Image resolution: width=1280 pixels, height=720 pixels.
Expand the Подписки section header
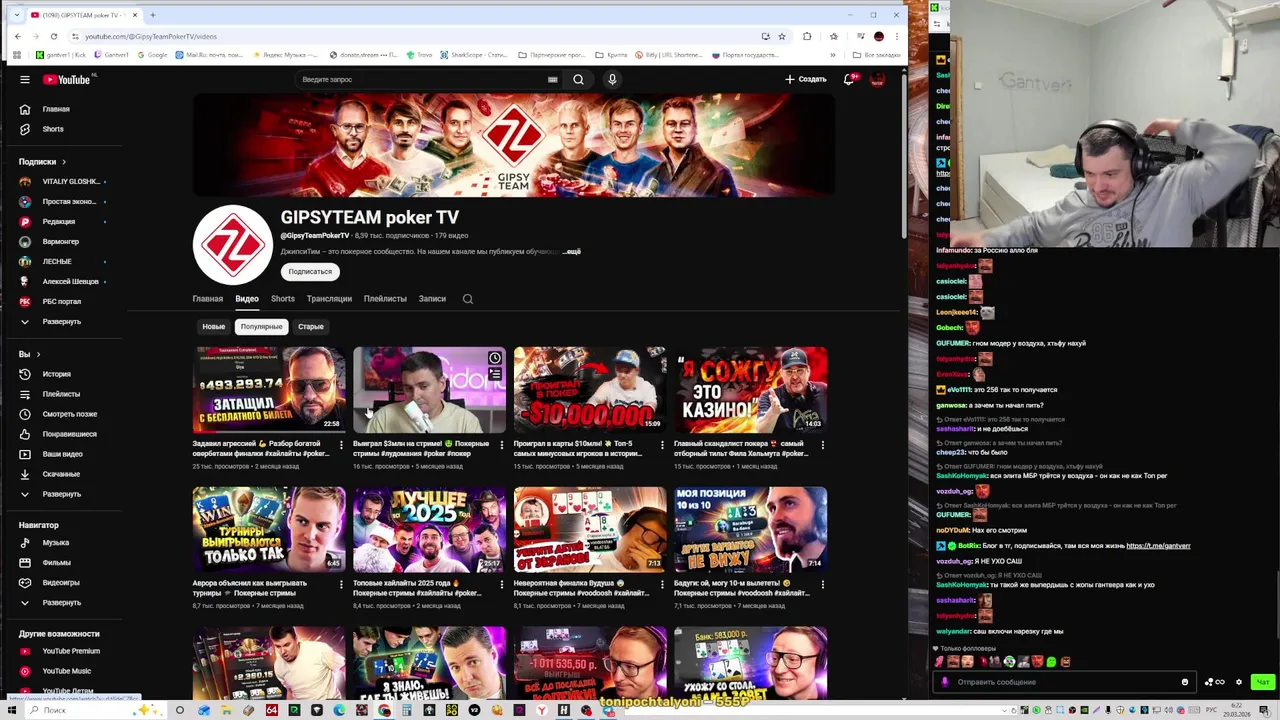coord(42,161)
